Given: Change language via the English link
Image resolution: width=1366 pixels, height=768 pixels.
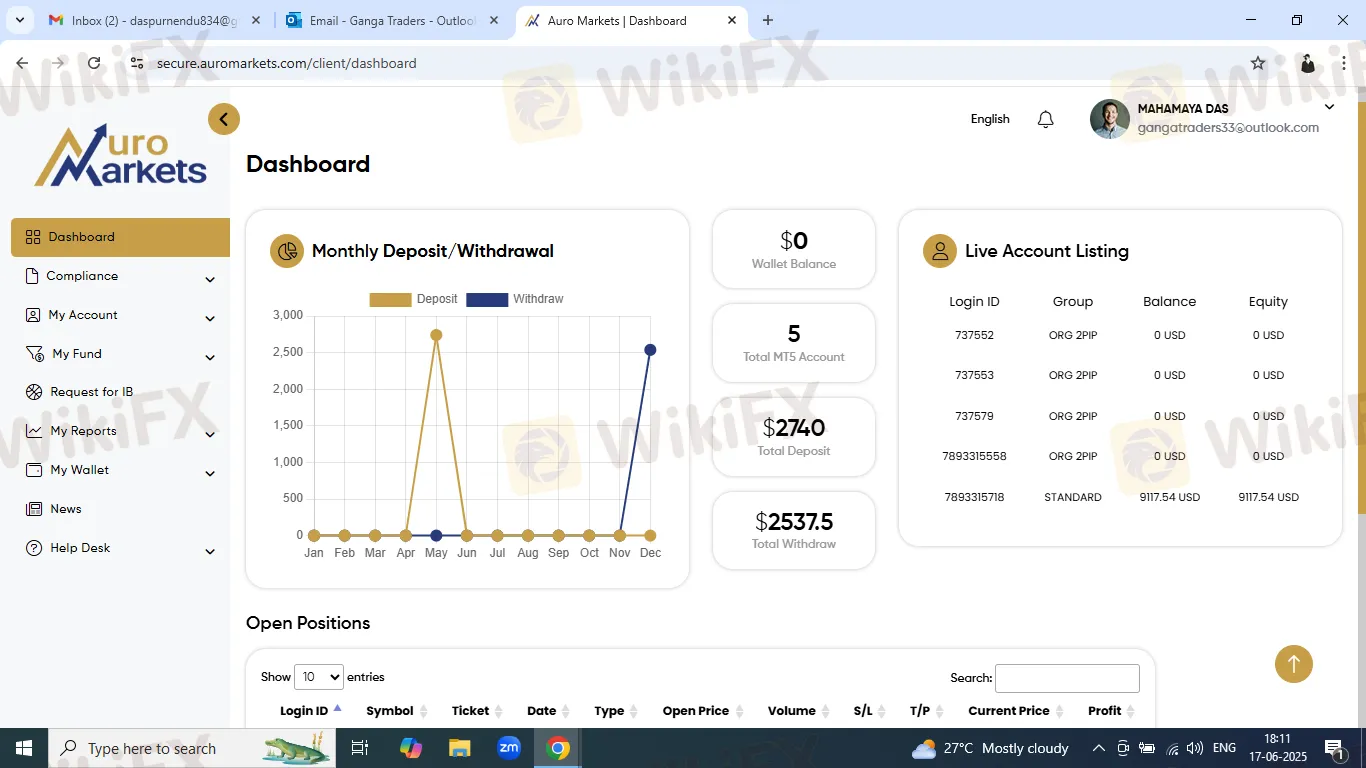Looking at the screenshot, I should click(x=990, y=119).
